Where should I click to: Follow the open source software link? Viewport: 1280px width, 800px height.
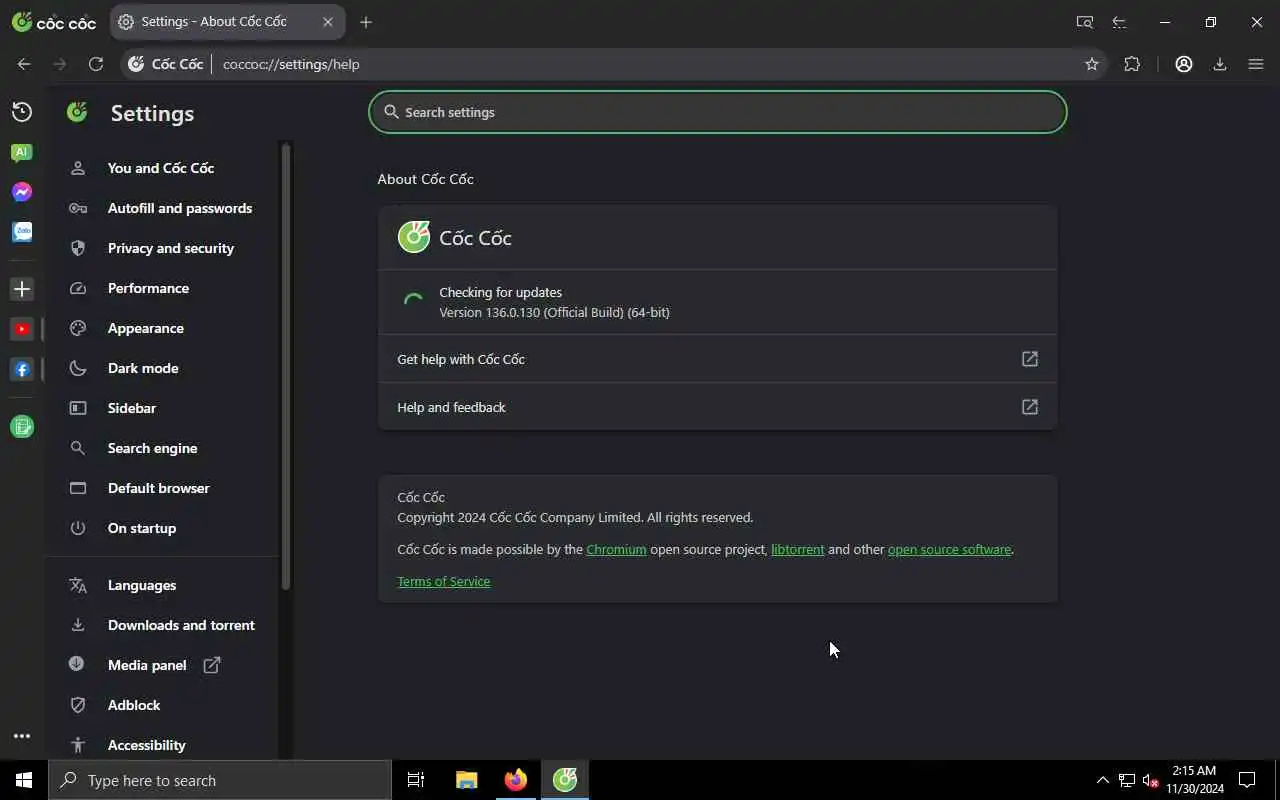click(949, 549)
